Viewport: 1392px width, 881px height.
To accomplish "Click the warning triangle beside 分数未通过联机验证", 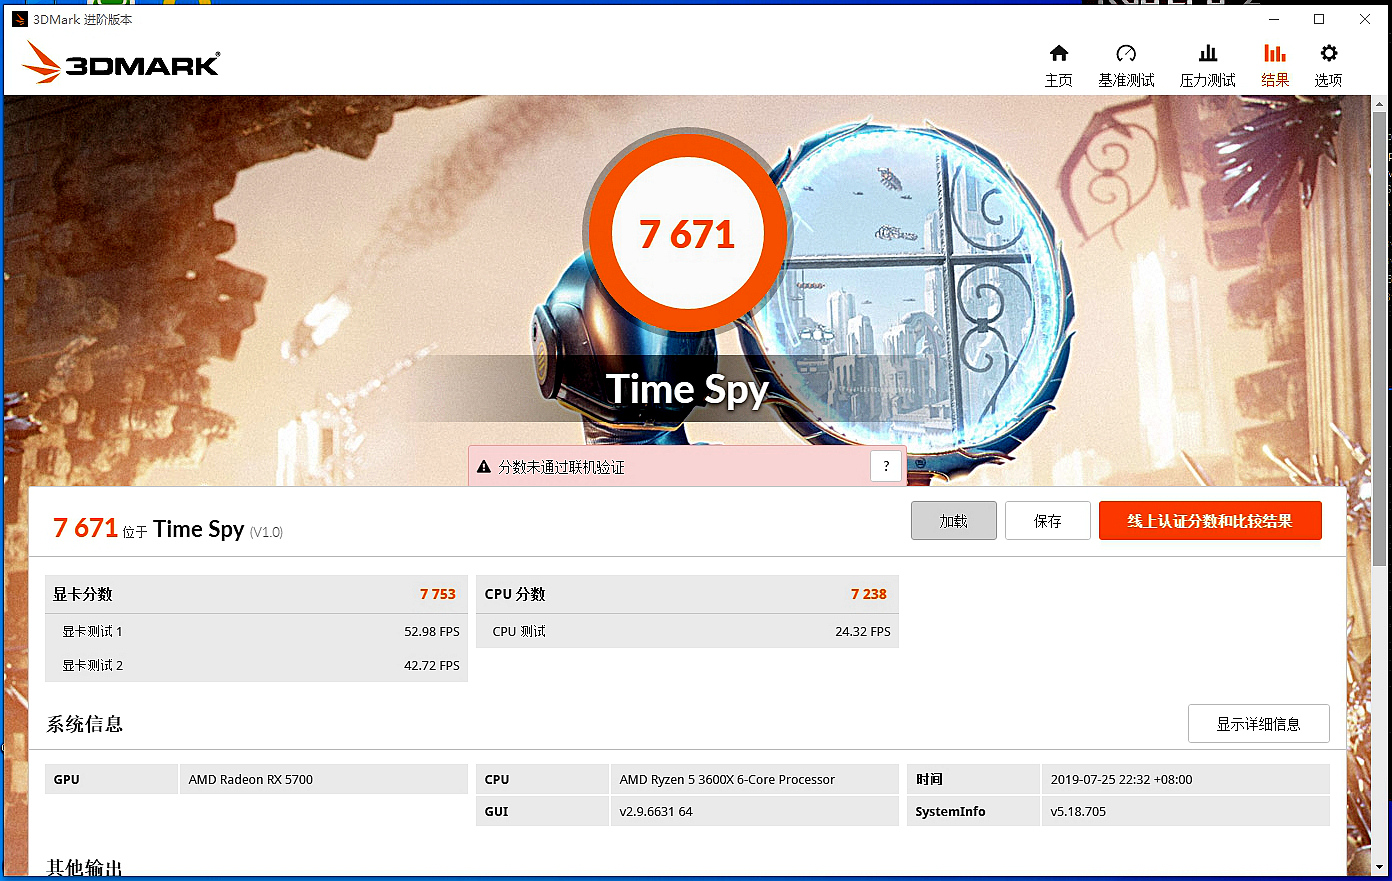I will point(483,465).
